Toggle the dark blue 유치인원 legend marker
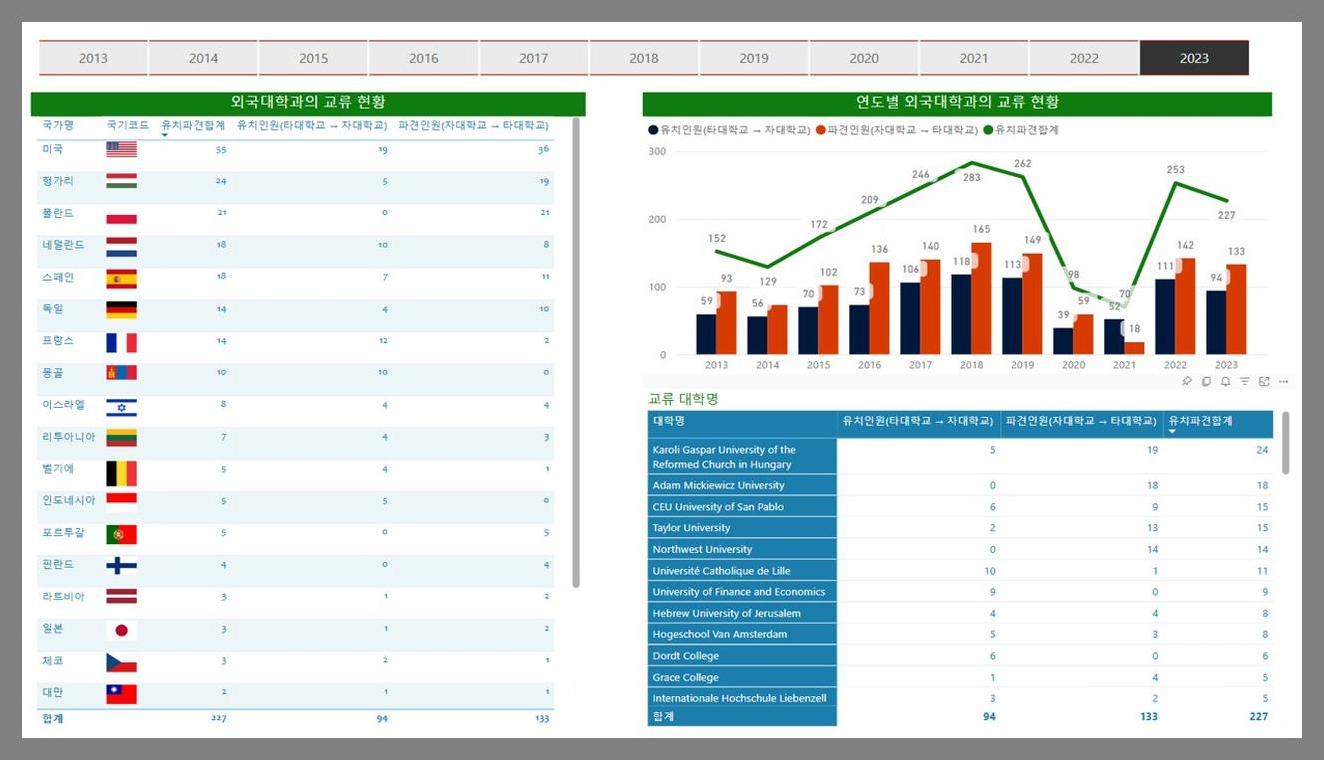Image resolution: width=1324 pixels, height=760 pixels. coord(653,130)
